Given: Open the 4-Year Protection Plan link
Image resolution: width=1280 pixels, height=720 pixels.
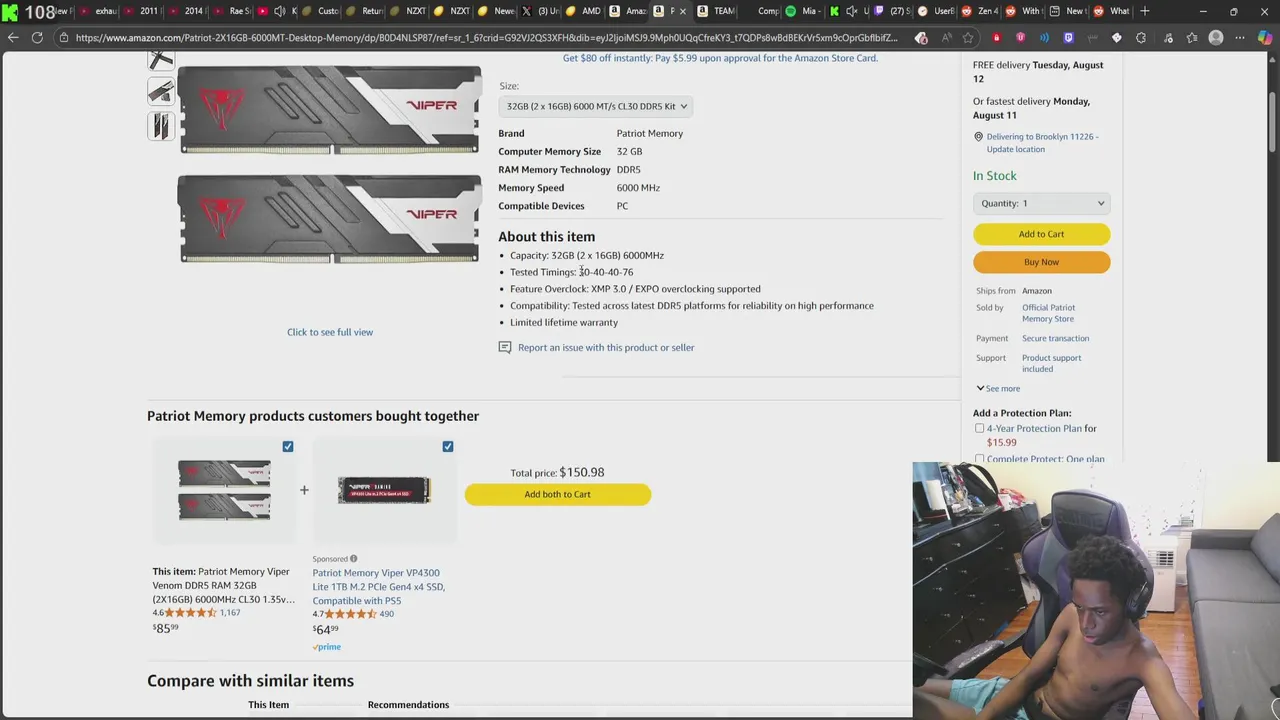Looking at the screenshot, I should [1034, 428].
